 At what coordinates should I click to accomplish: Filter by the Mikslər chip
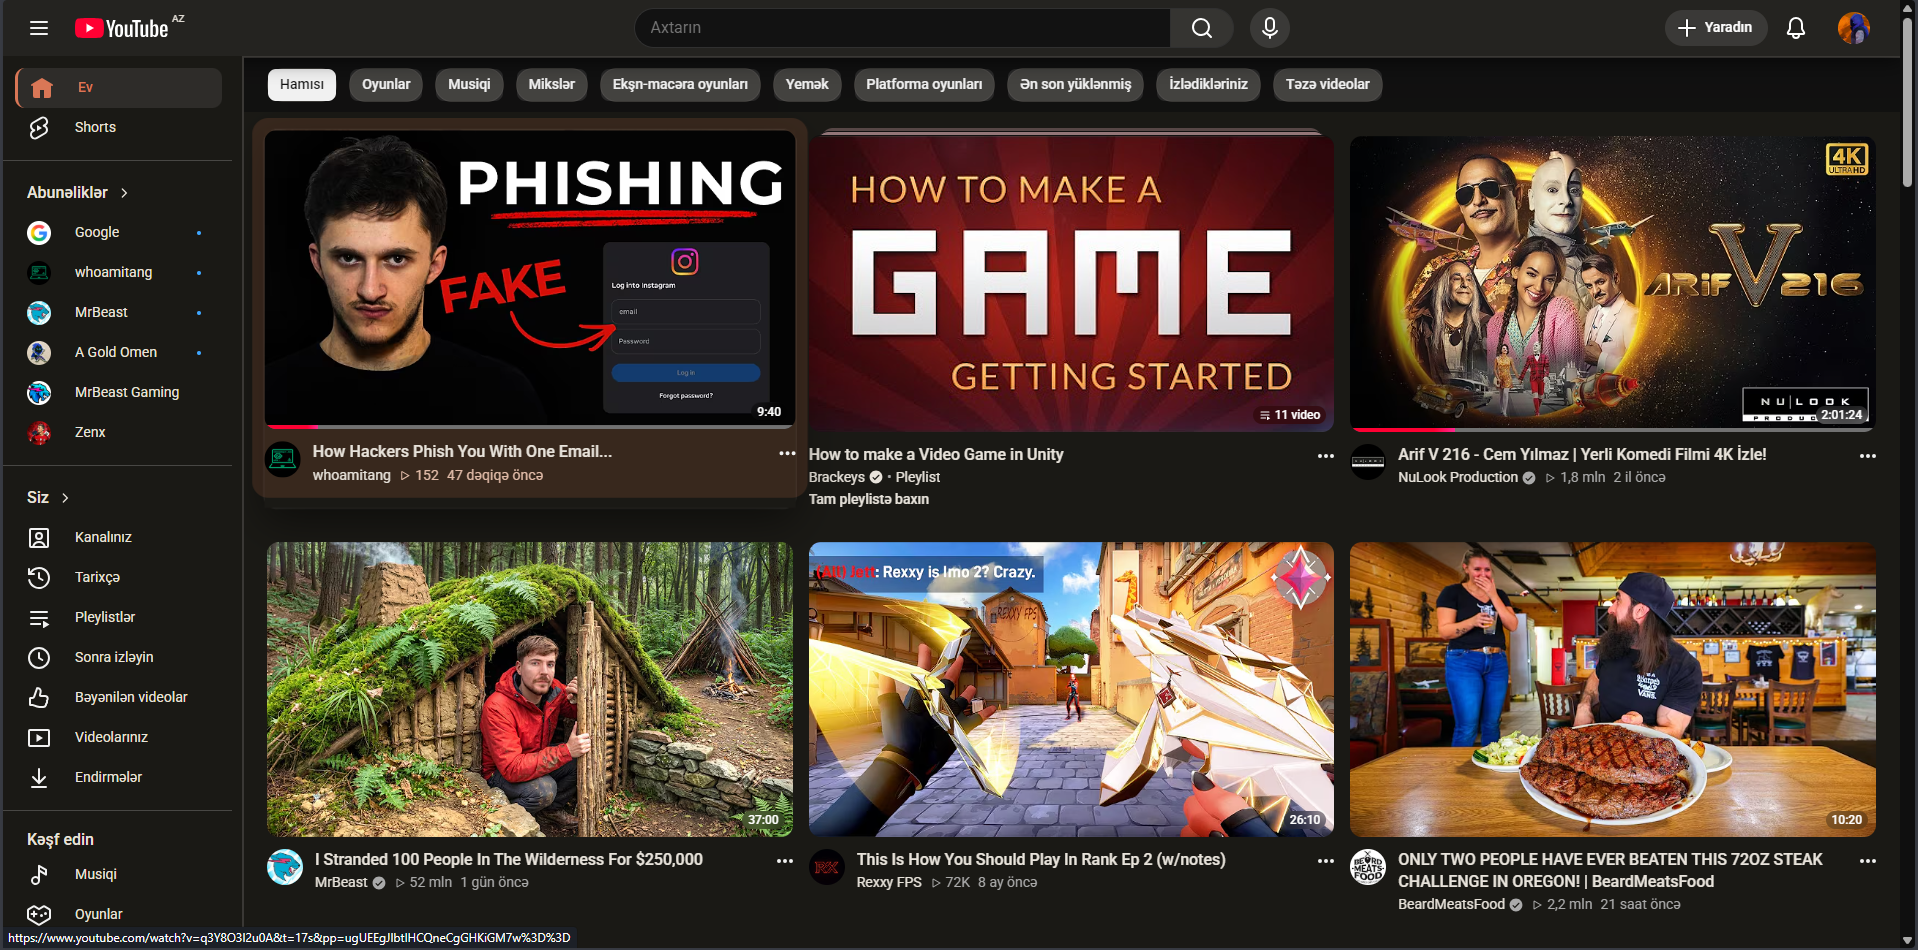(552, 85)
